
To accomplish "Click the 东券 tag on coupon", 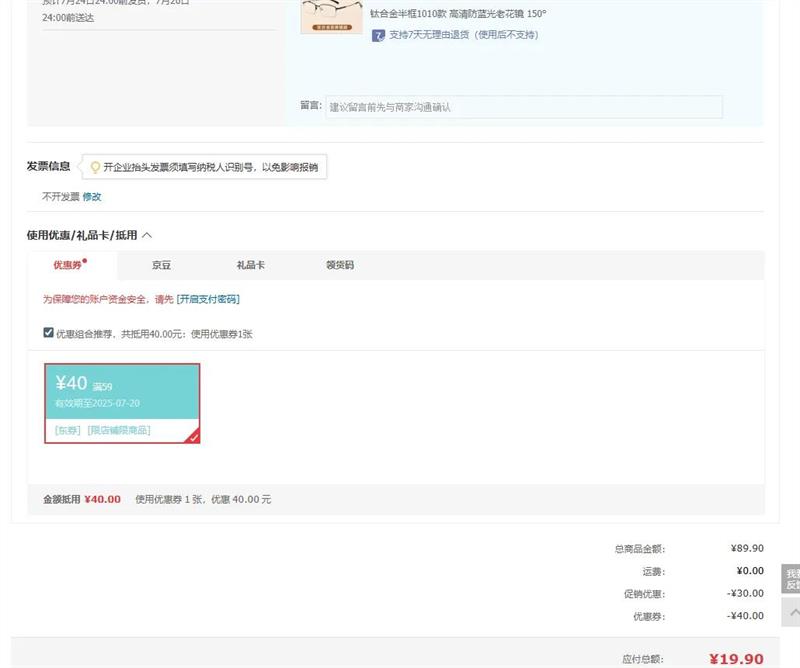I will pyautogui.click(x=67, y=430).
